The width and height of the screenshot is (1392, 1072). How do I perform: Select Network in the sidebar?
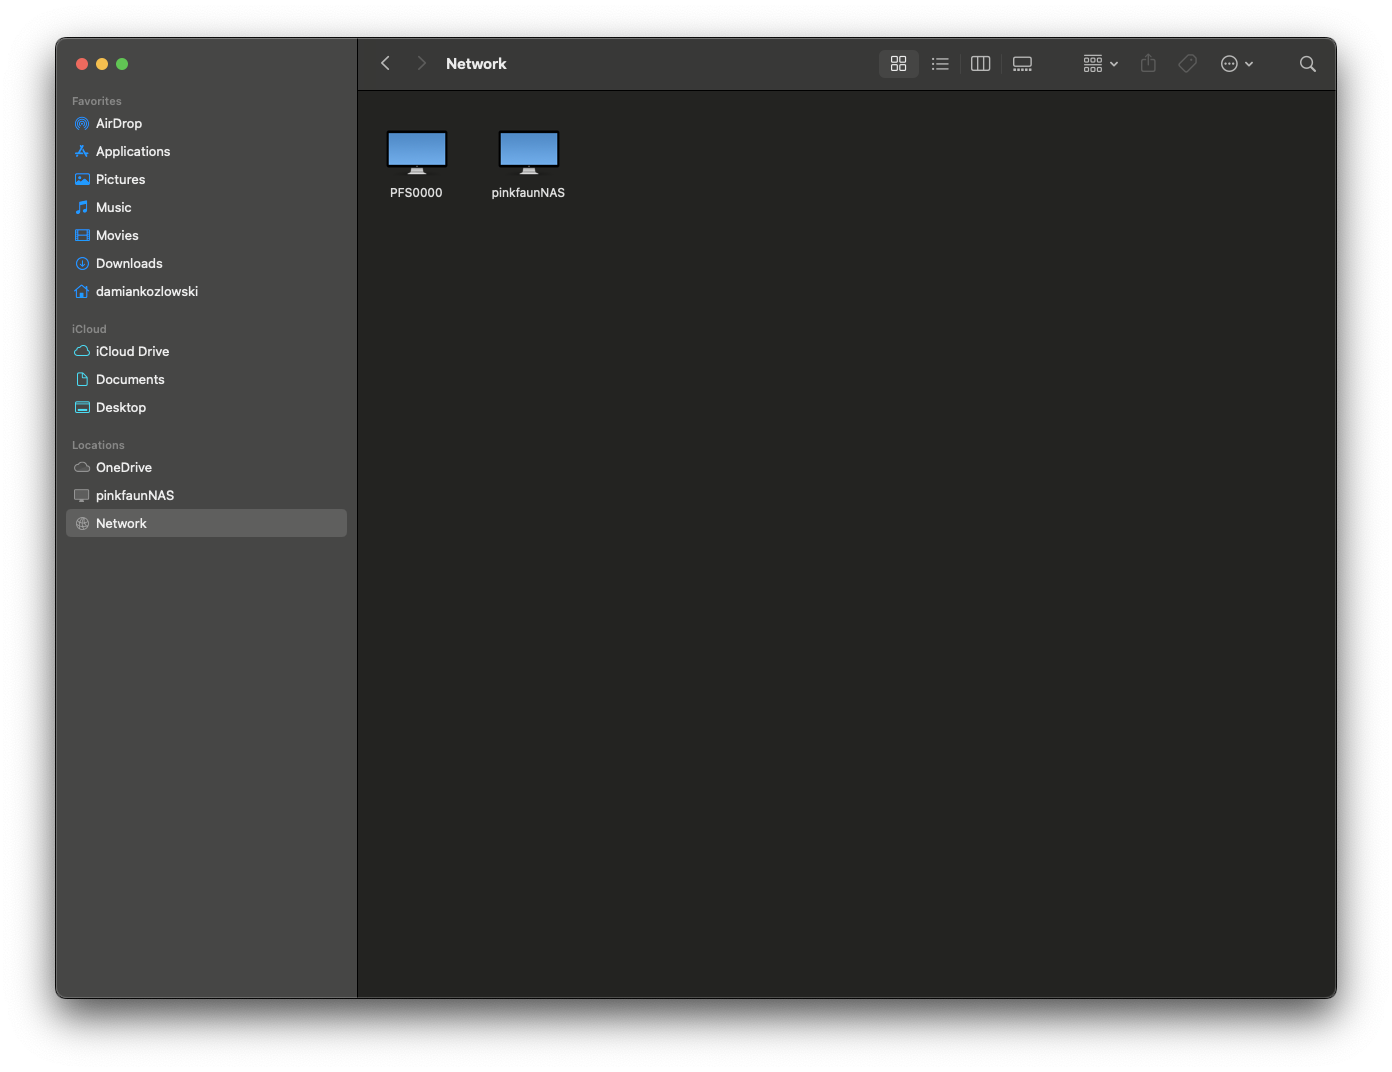click(206, 523)
